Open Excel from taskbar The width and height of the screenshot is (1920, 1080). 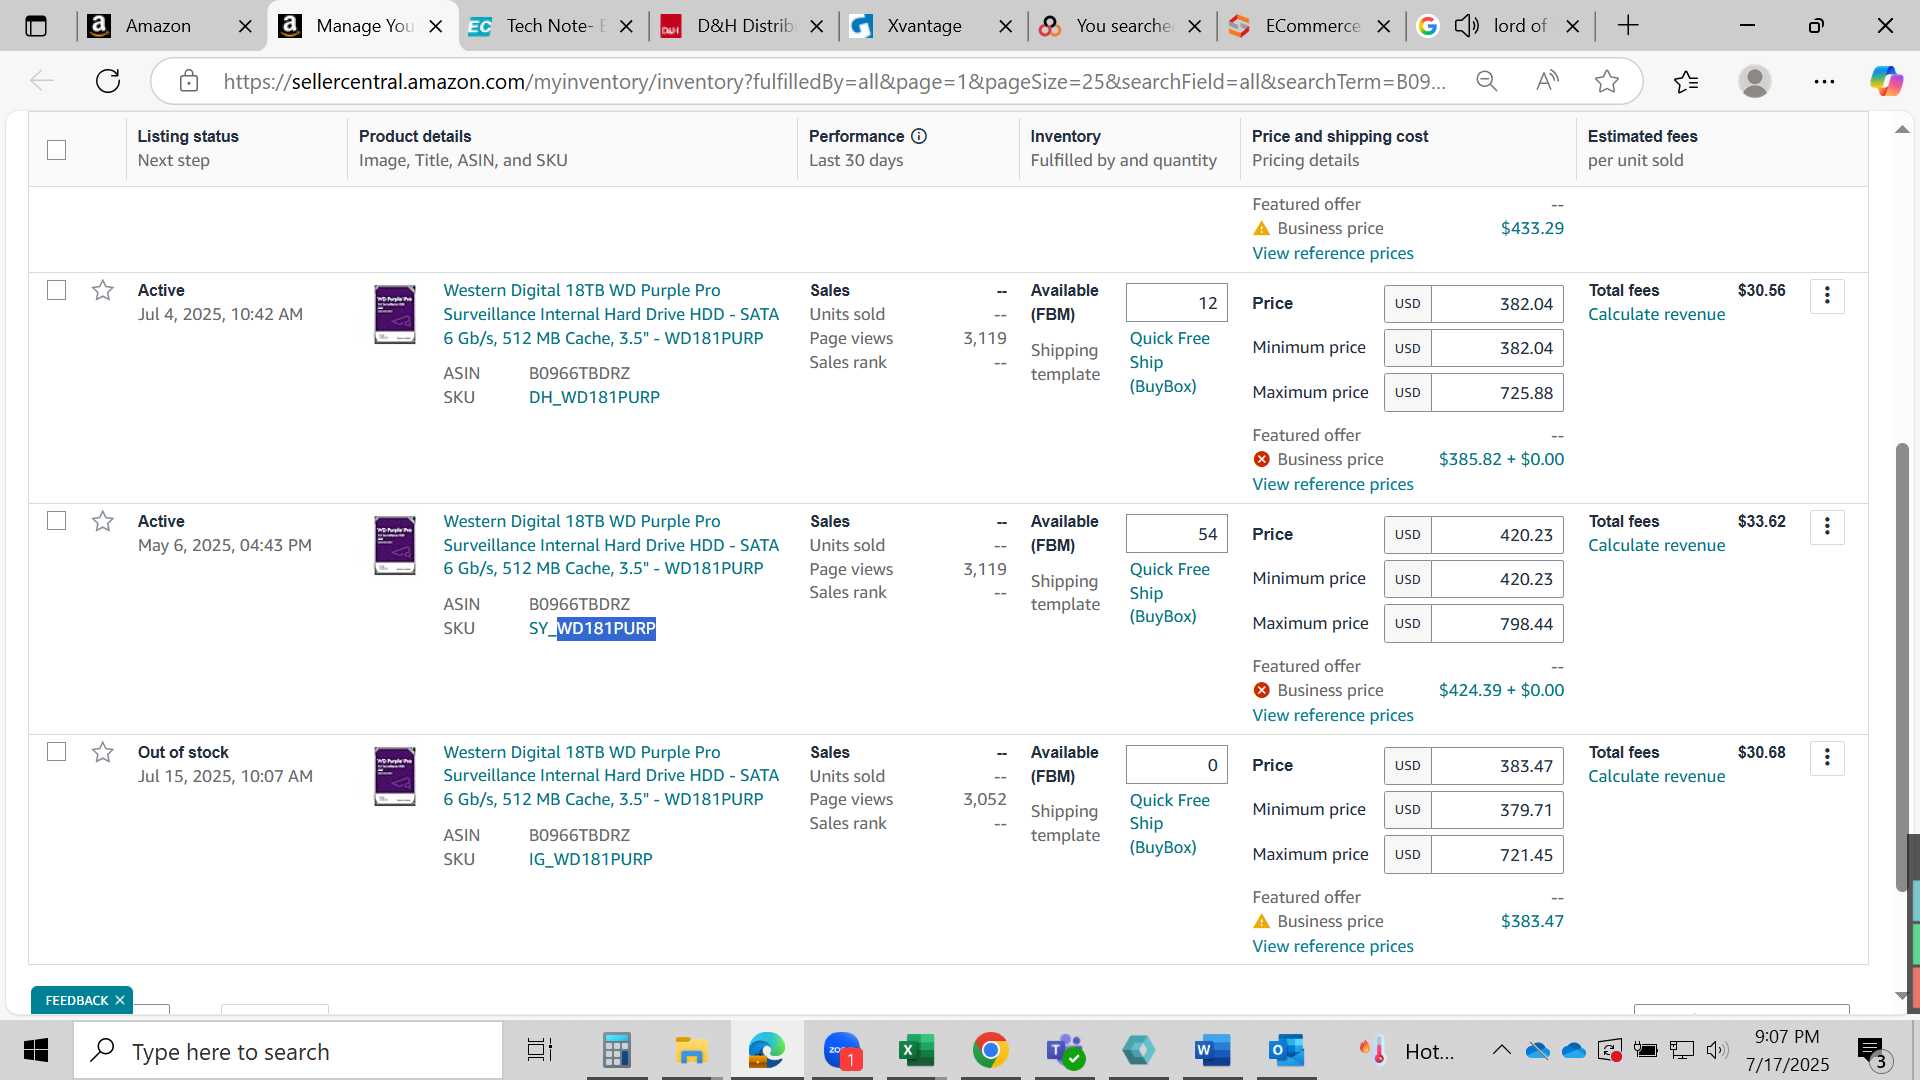pyautogui.click(x=916, y=1051)
